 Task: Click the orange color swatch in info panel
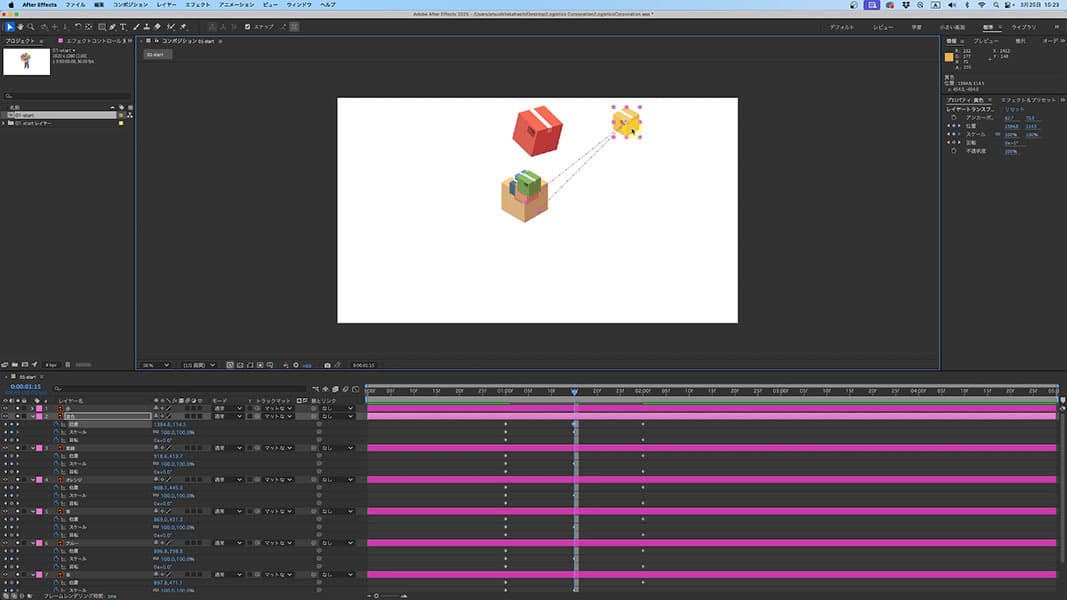(x=950, y=57)
